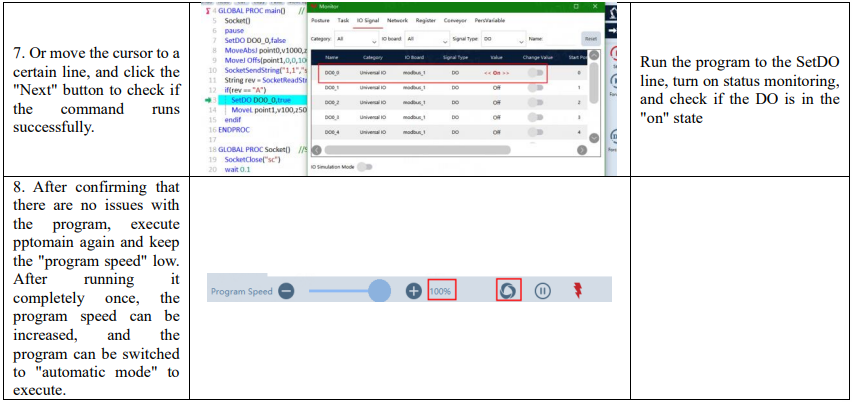Click the Value column header

click(496, 56)
